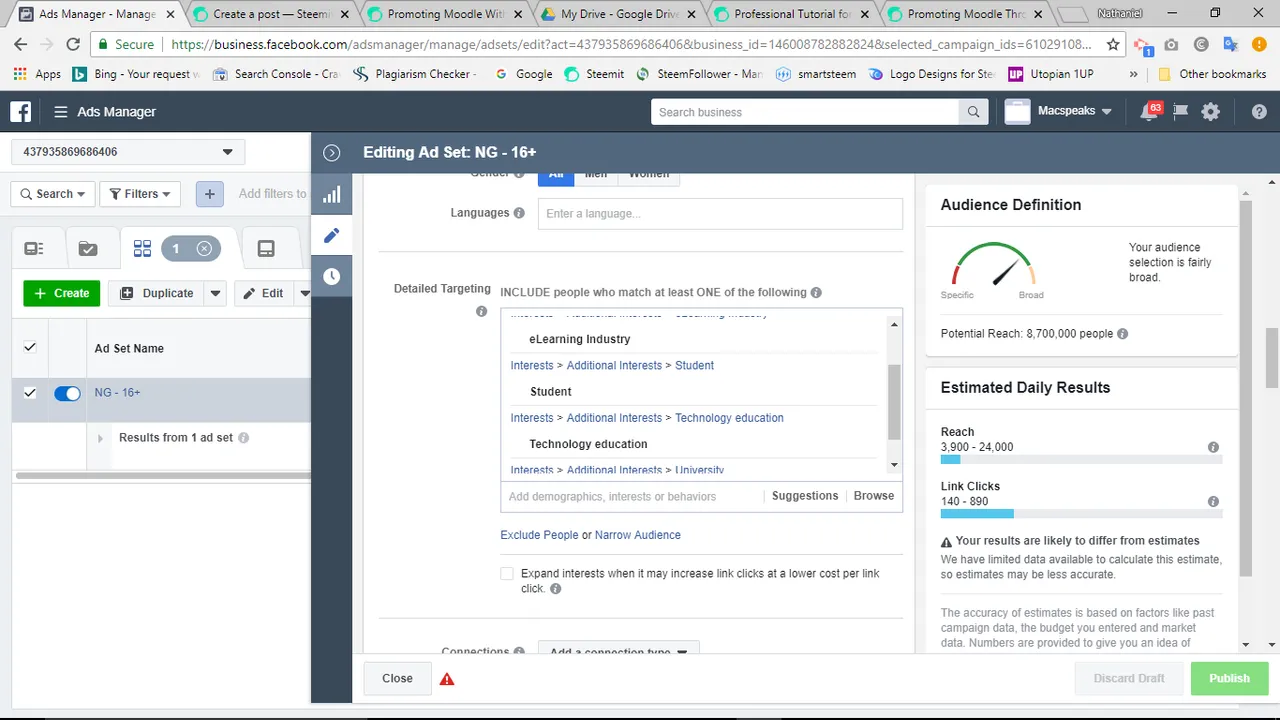Click info icon next to Languages
The height and width of the screenshot is (720, 1280).
pos(519,213)
